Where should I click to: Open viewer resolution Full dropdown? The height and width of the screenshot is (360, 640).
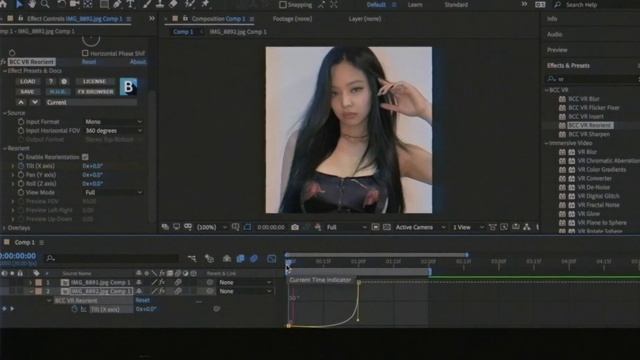tap(346, 227)
